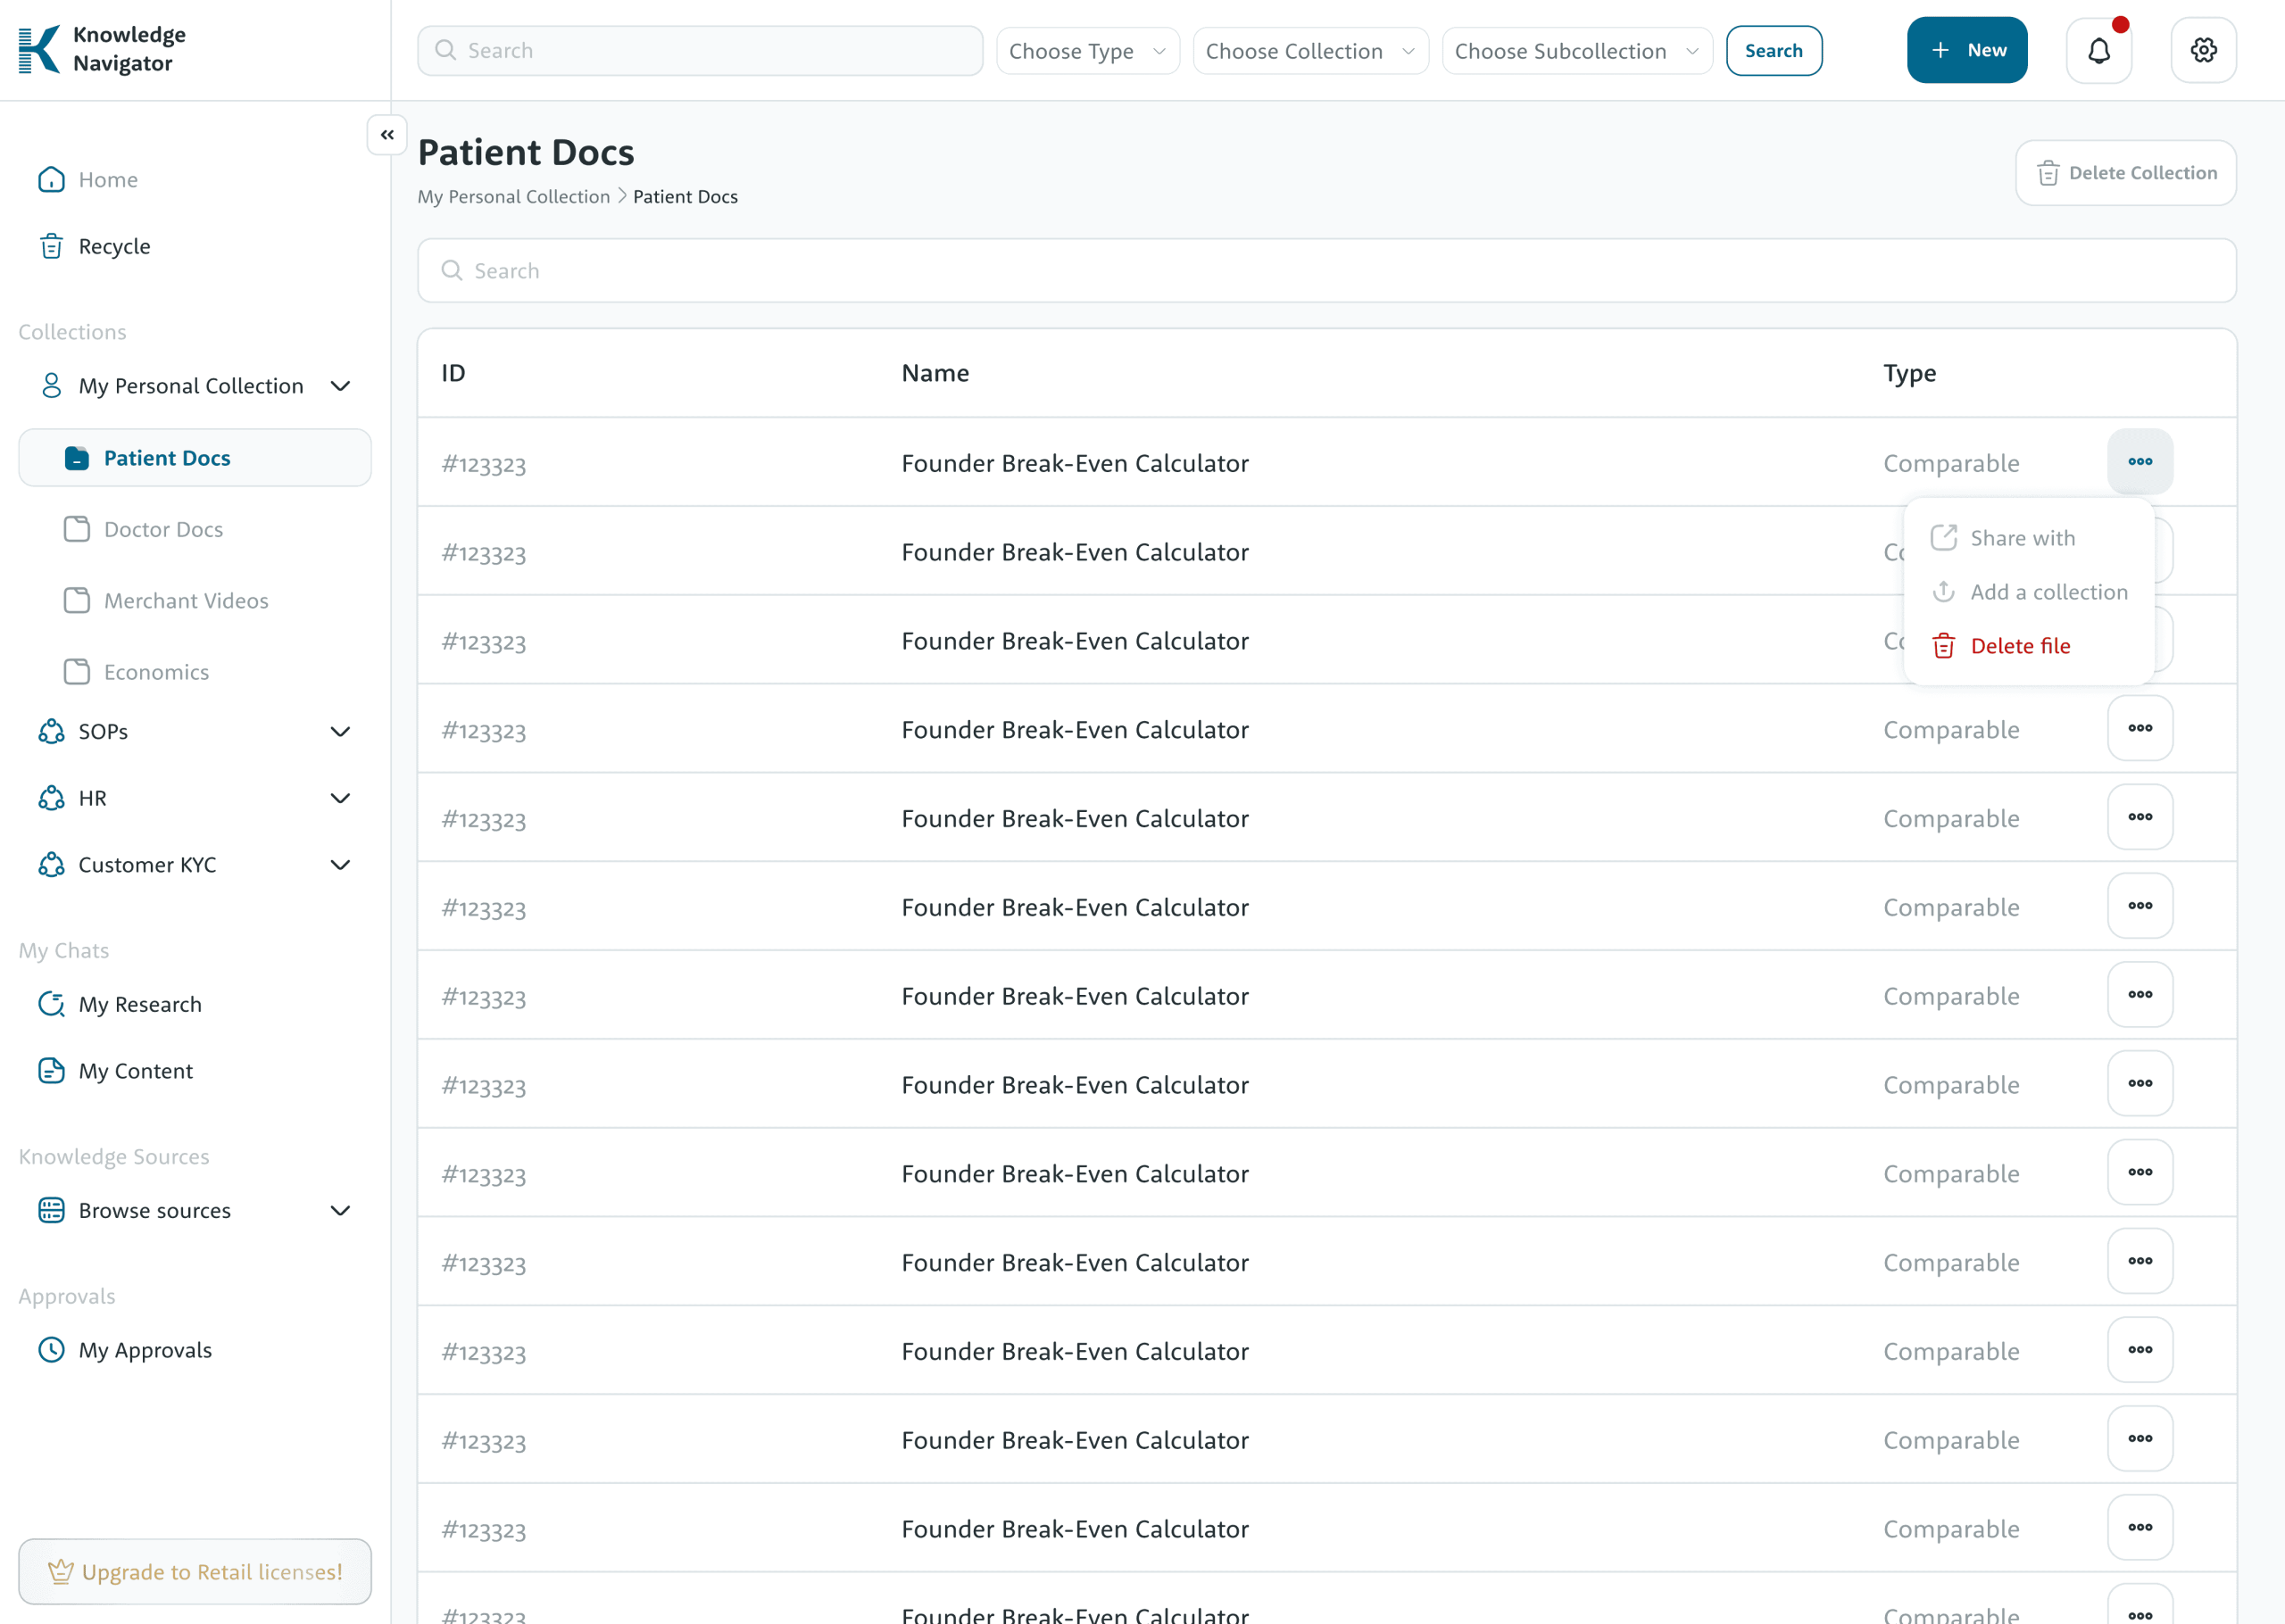This screenshot has height=1624, width=2285.
Task: Open My Approvals page
Action: tap(145, 1350)
